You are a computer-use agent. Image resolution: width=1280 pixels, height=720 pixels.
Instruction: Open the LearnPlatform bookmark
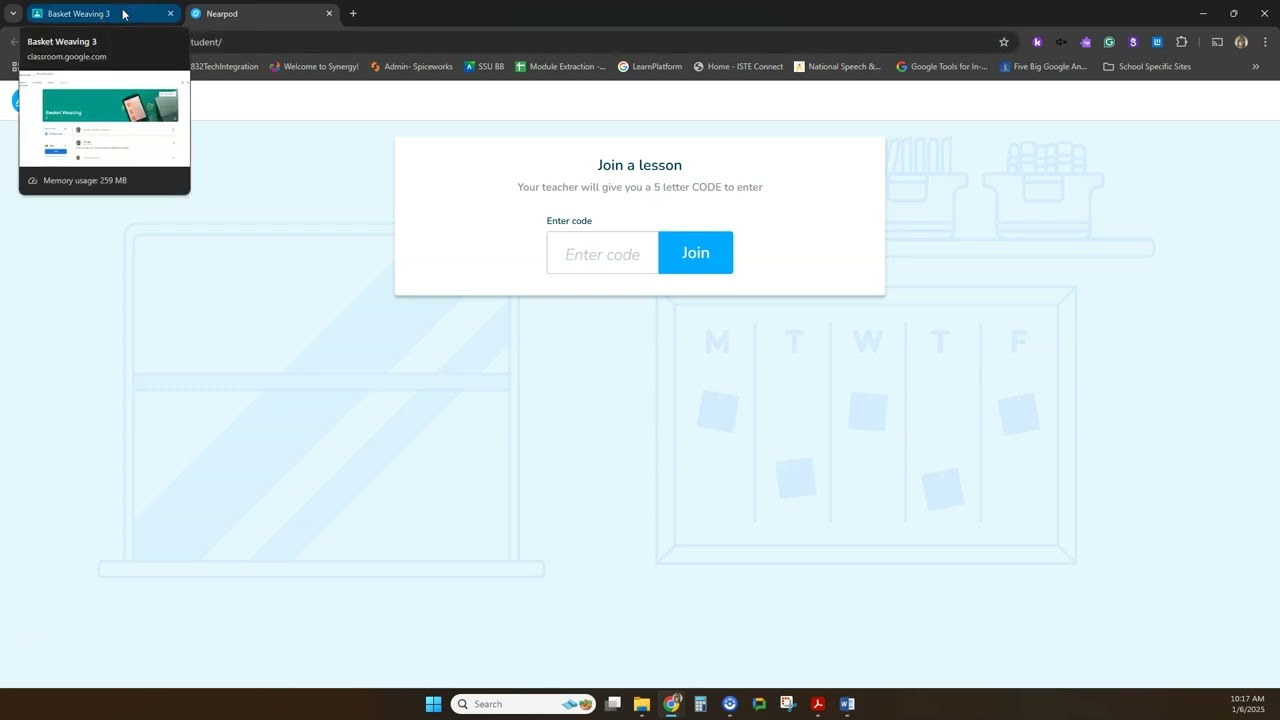click(649, 67)
